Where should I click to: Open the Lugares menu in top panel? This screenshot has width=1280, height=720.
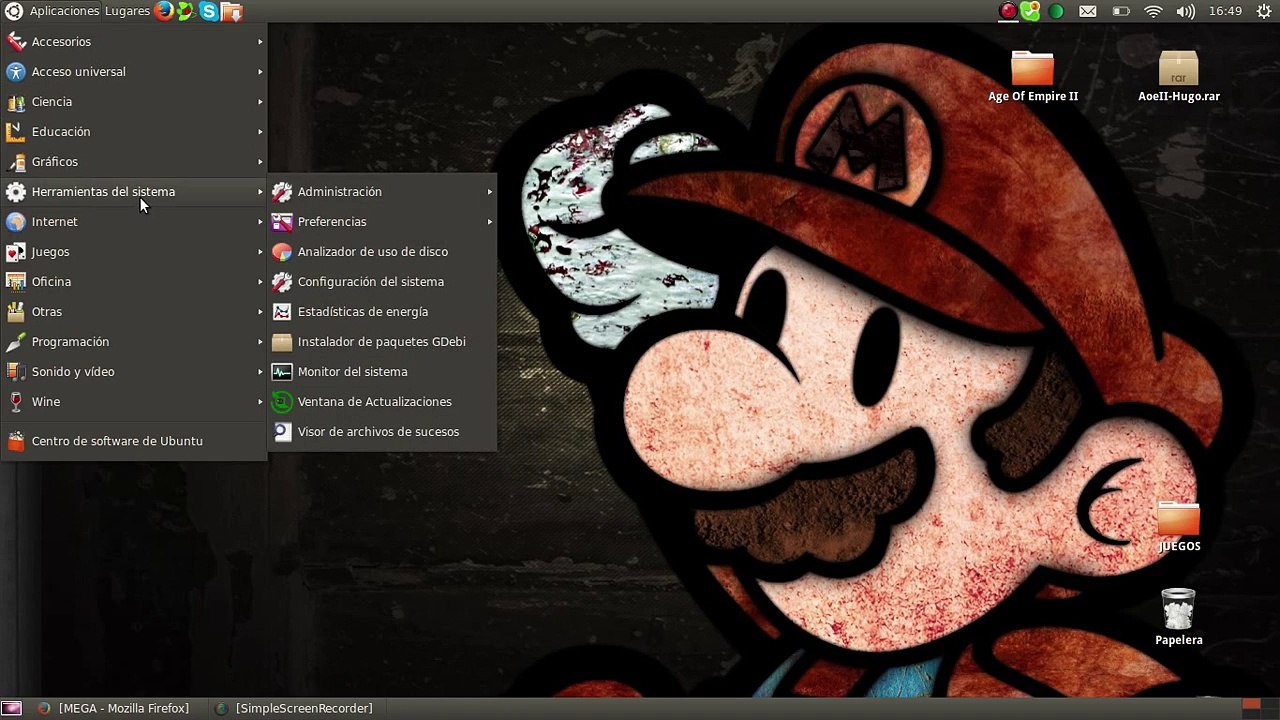coord(127,11)
